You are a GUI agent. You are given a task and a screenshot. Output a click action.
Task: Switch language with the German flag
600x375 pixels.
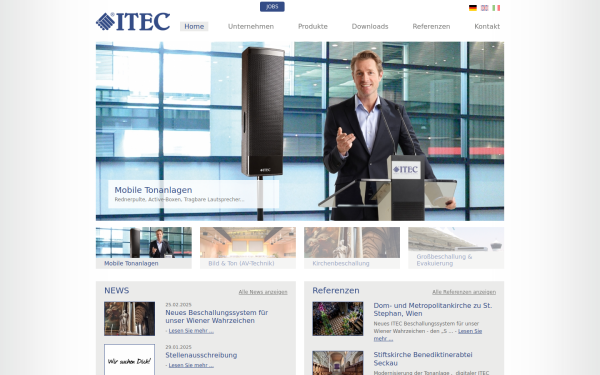(x=473, y=8)
